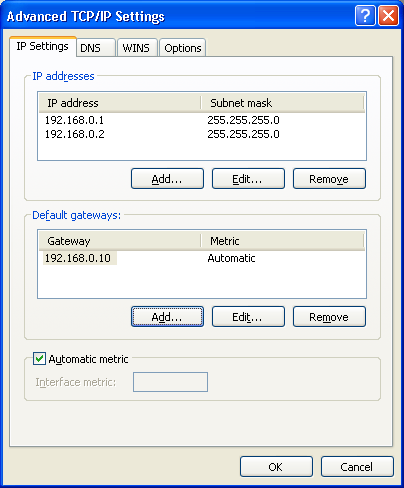Close the Advanced TCP/IP Settings dialog
This screenshot has width=404, height=488.
point(388,15)
